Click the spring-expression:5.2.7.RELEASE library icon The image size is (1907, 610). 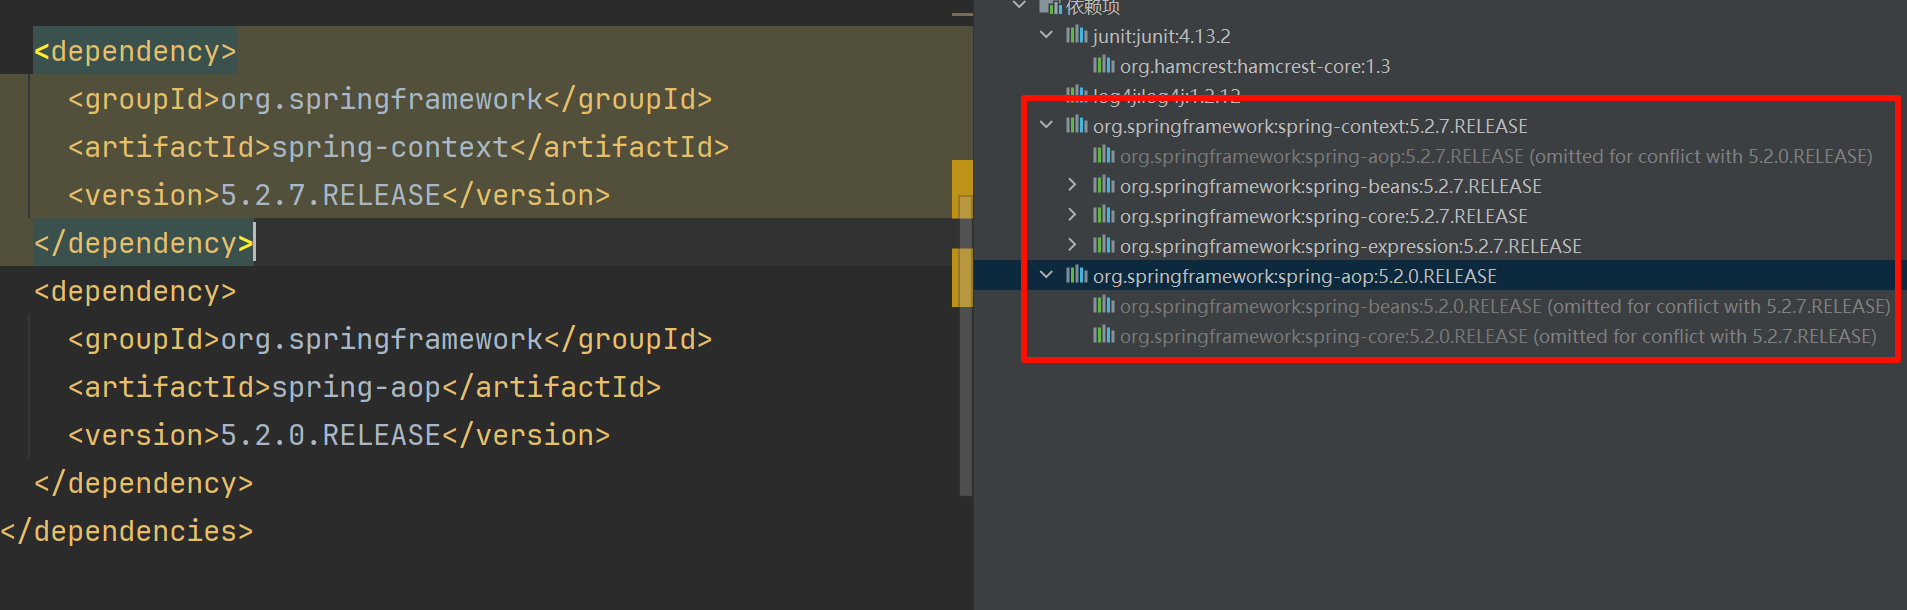(x=1103, y=246)
